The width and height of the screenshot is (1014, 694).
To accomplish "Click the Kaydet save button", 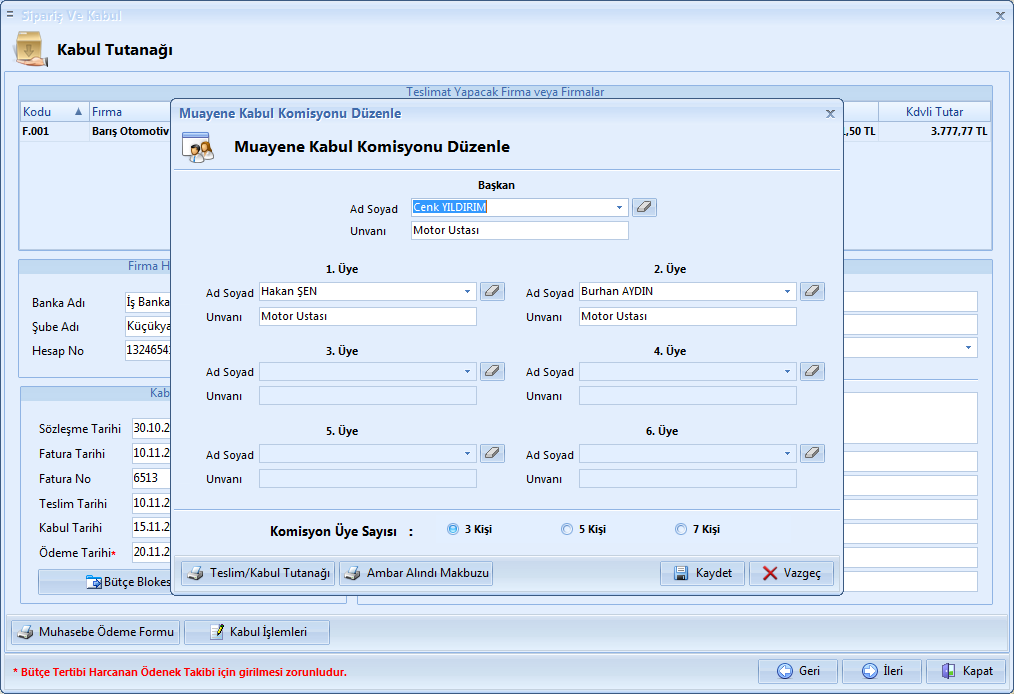I will point(702,573).
